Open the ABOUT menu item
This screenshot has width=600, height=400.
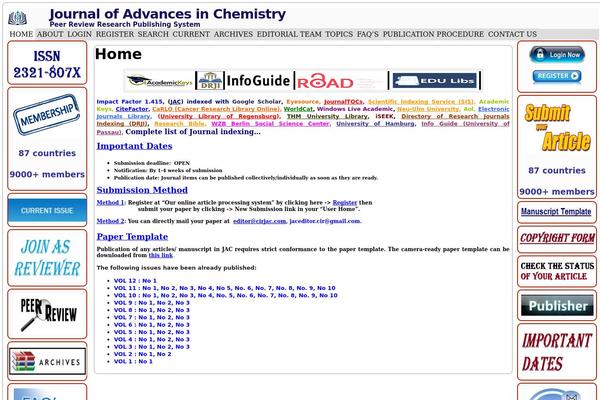50,34
